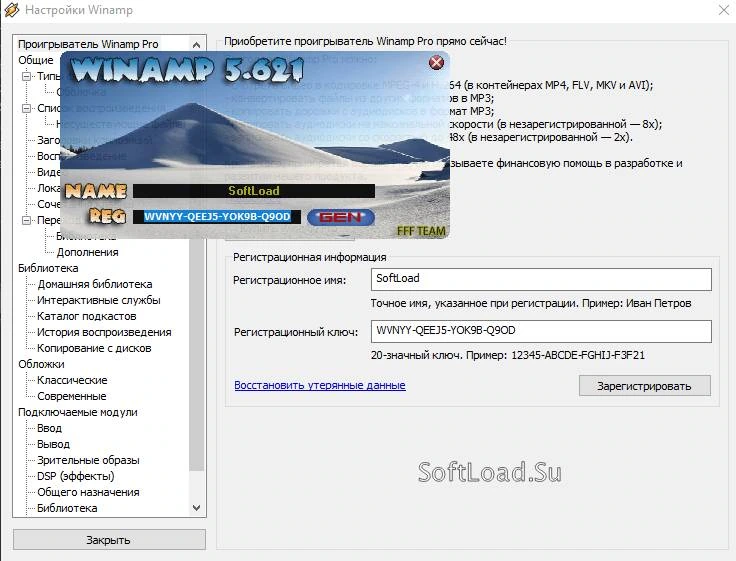This screenshot has height=561, width=736.
Task: Click tree scrollbar down arrow
Action: (x=197, y=508)
